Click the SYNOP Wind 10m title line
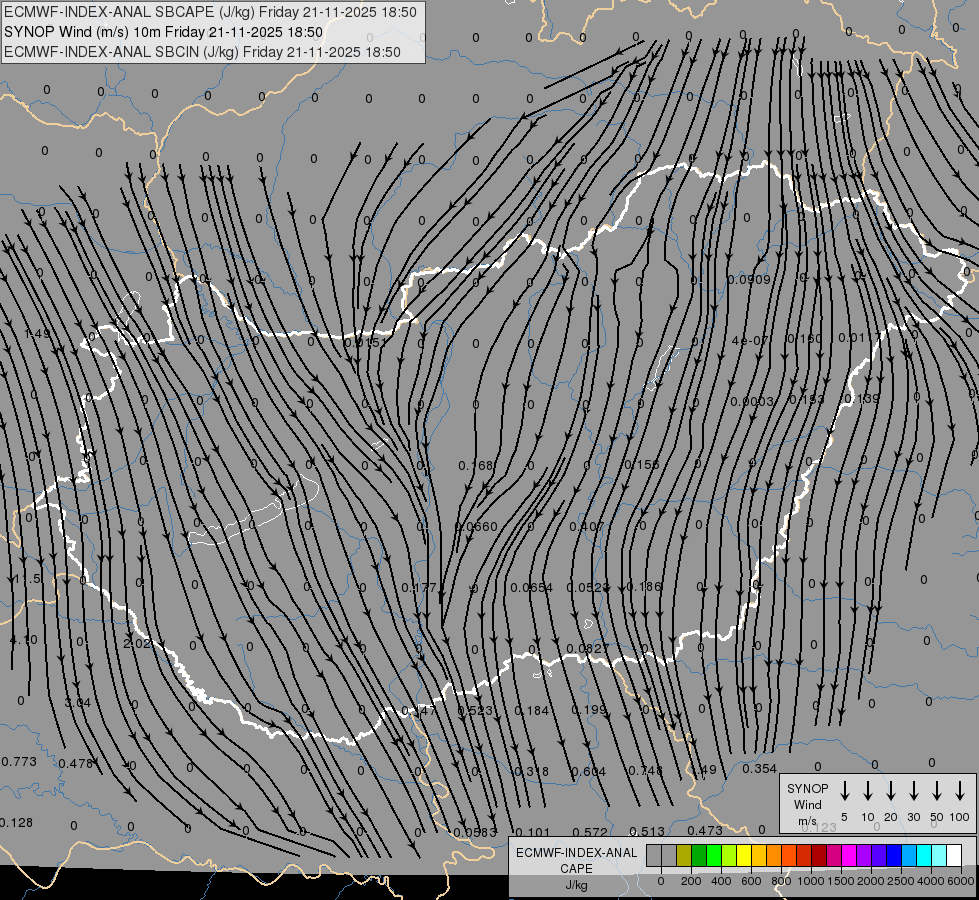Screen dimensions: 979x900 [x=164, y=32]
